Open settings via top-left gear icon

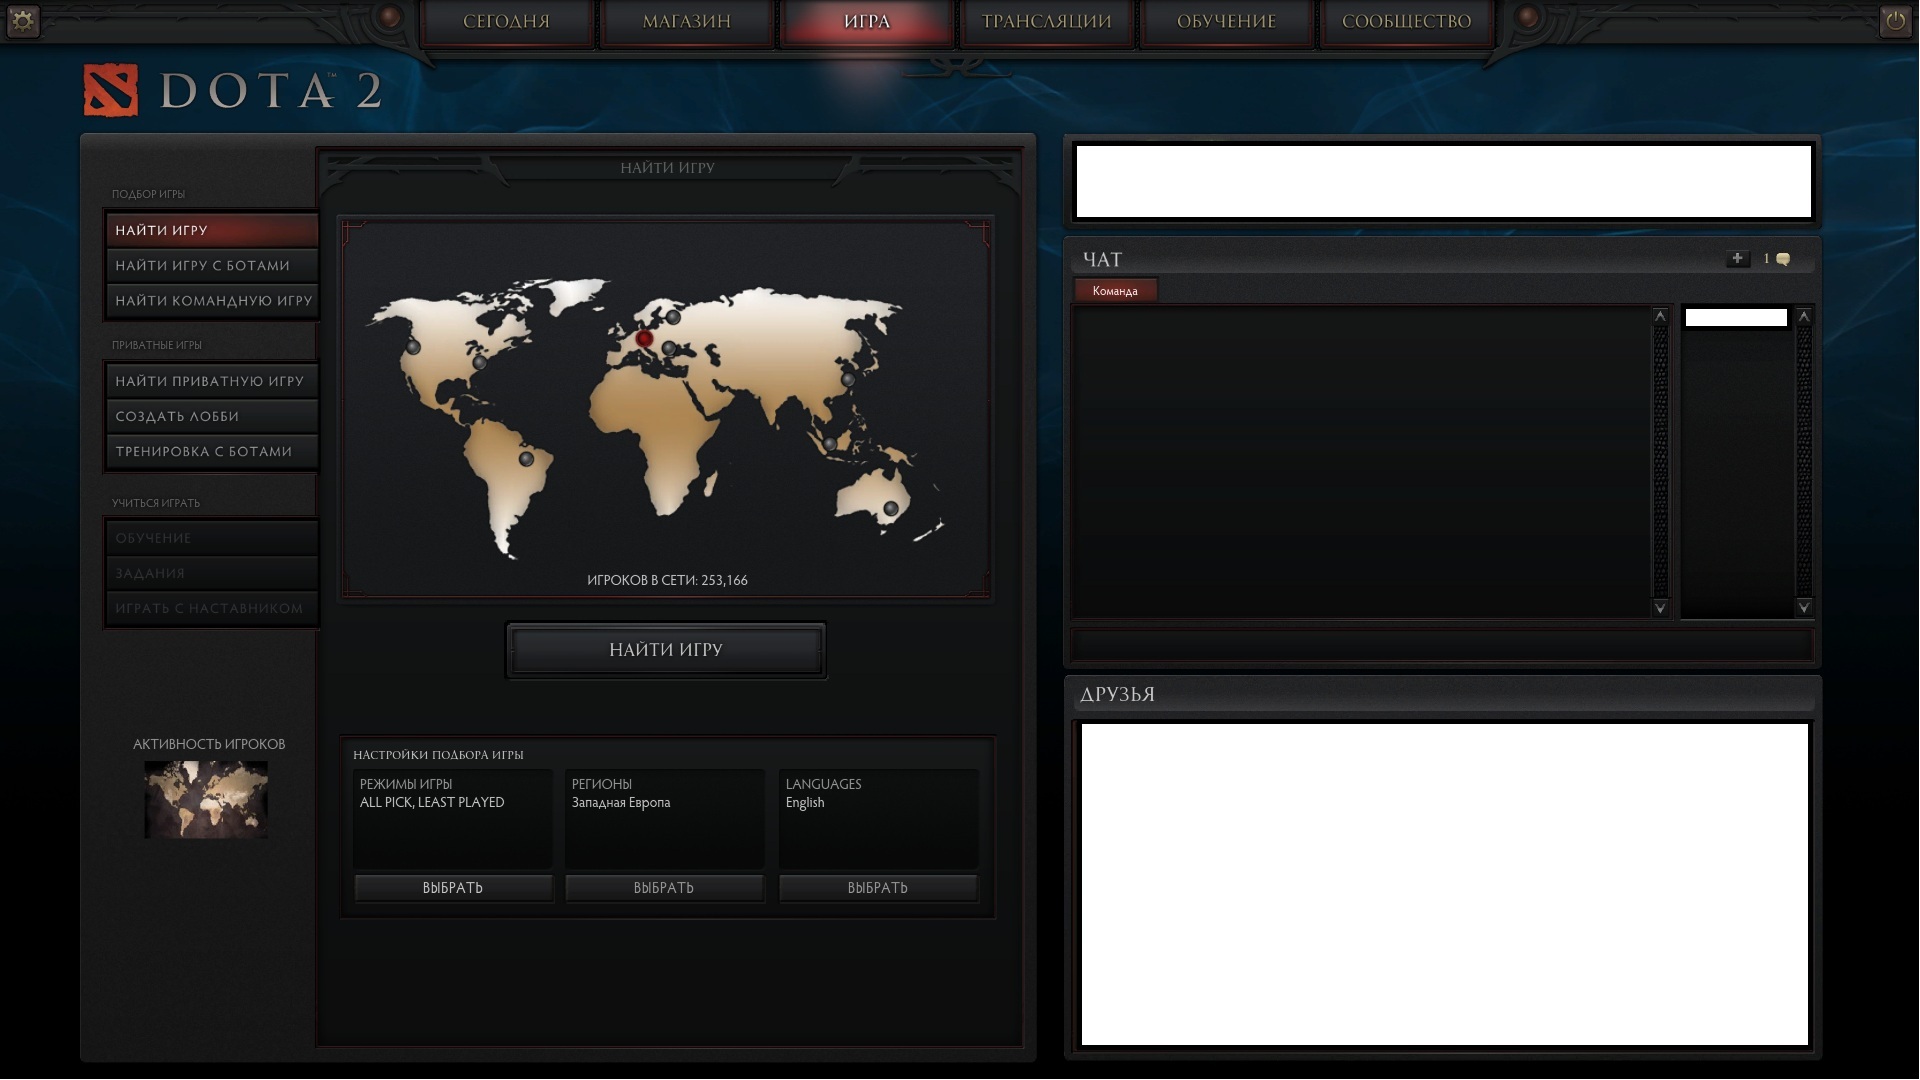coord(23,20)
